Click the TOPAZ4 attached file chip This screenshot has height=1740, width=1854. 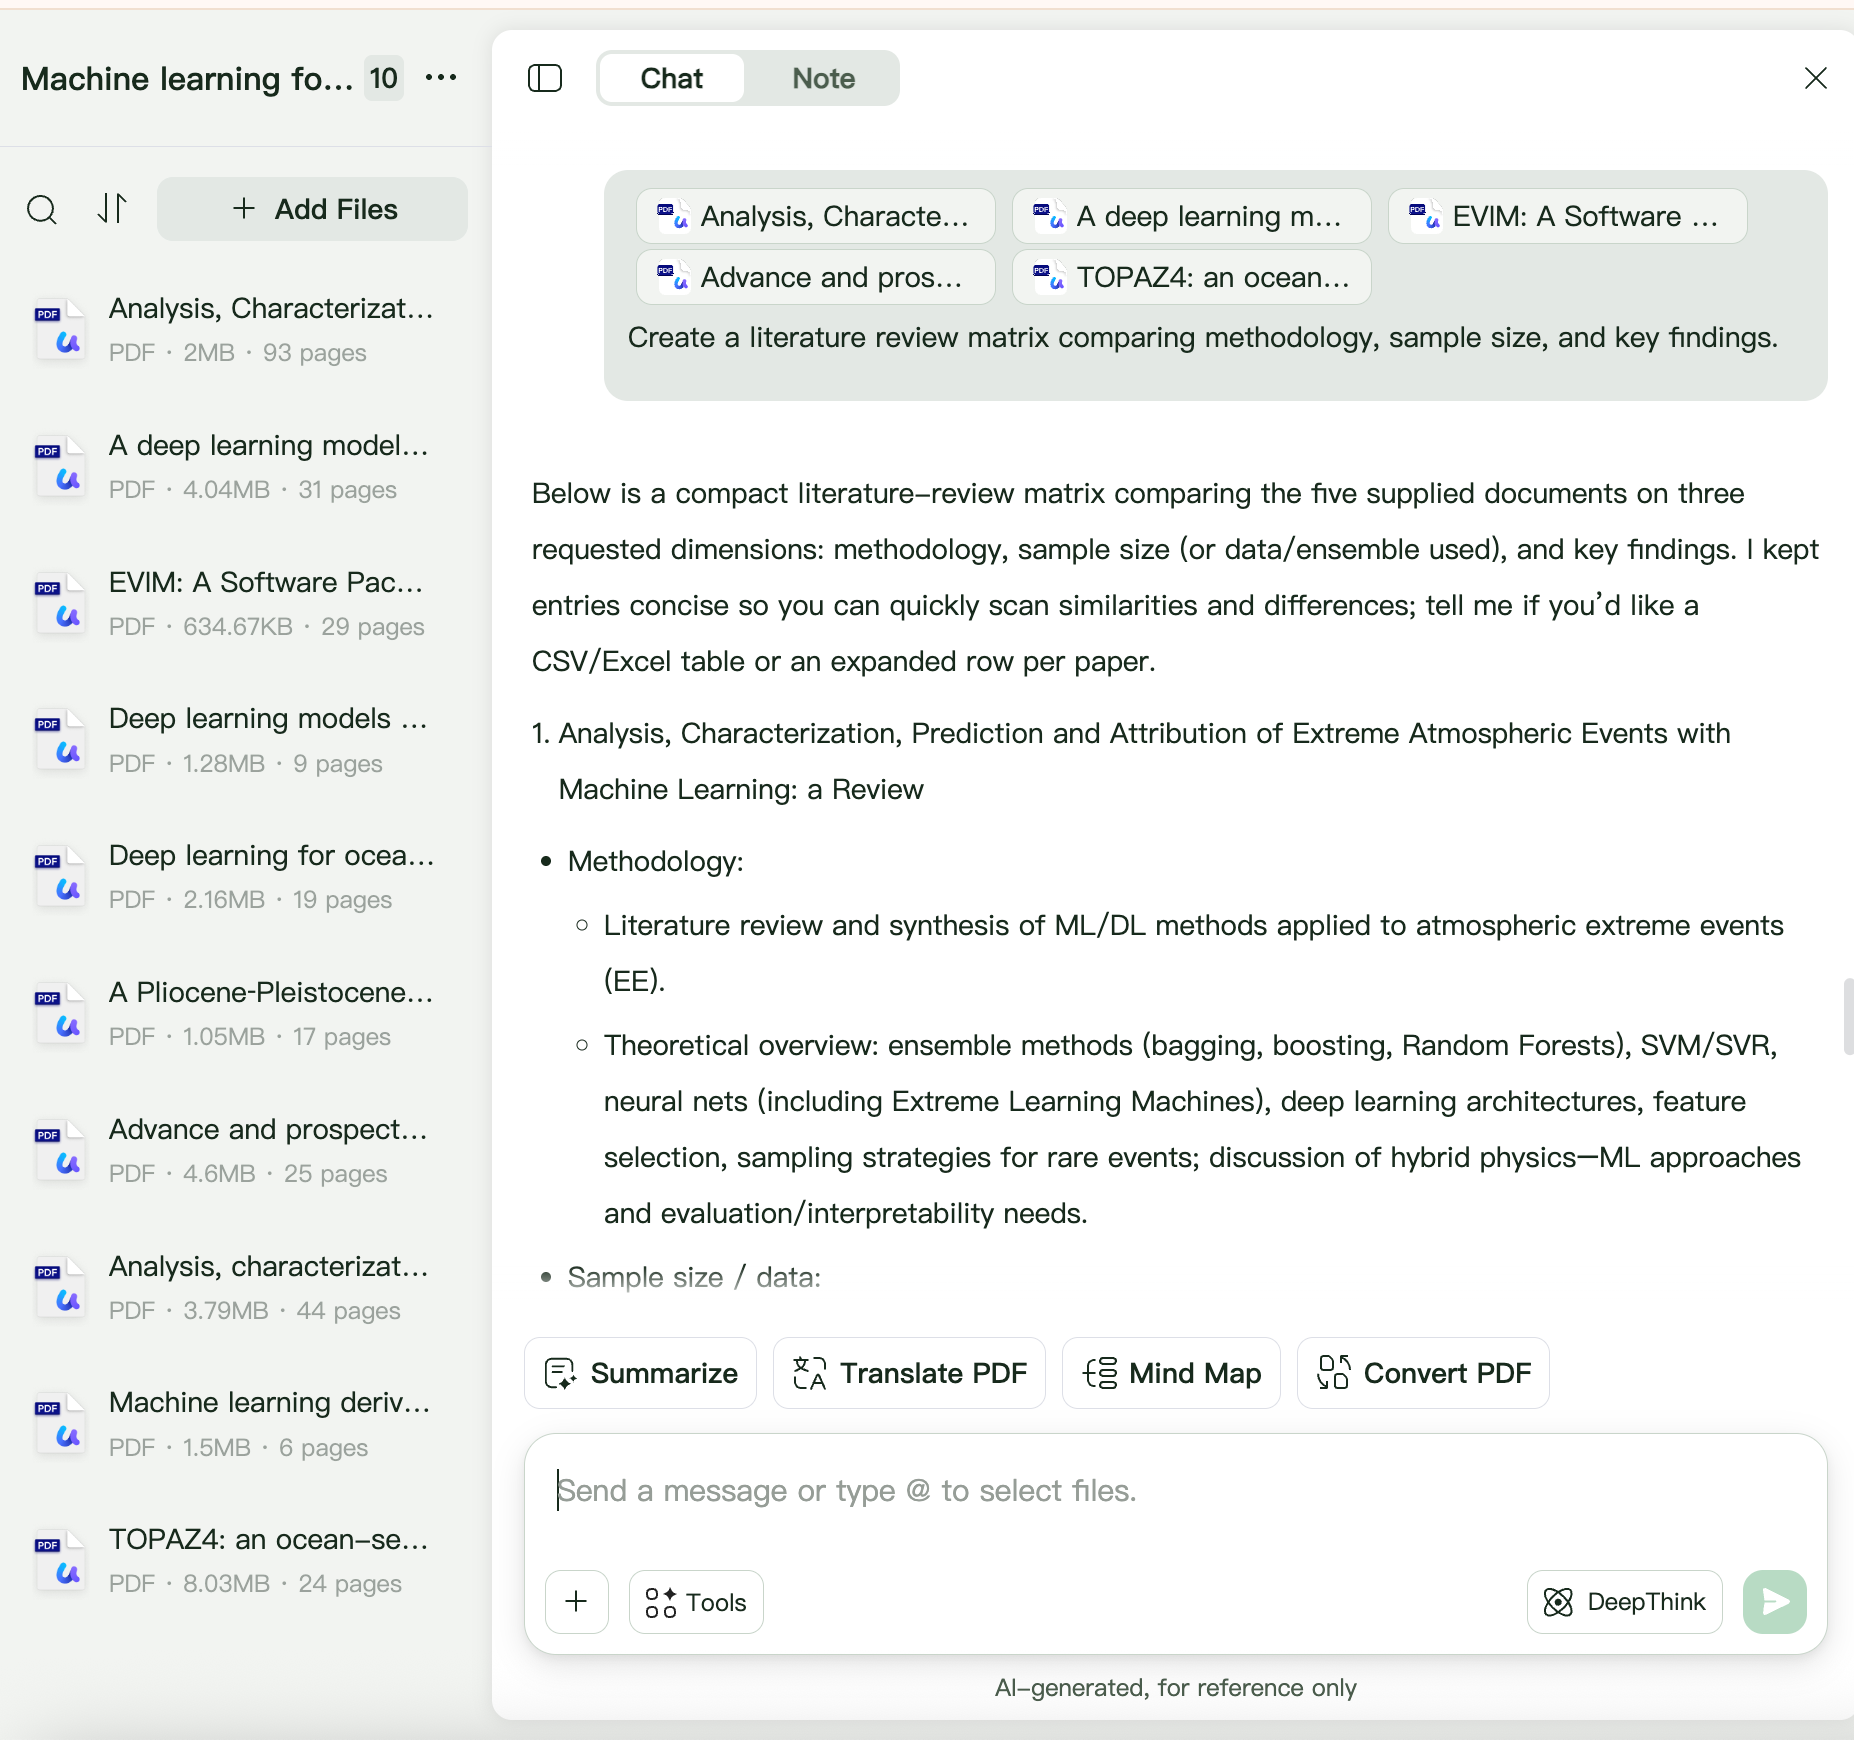[1191, 277]
